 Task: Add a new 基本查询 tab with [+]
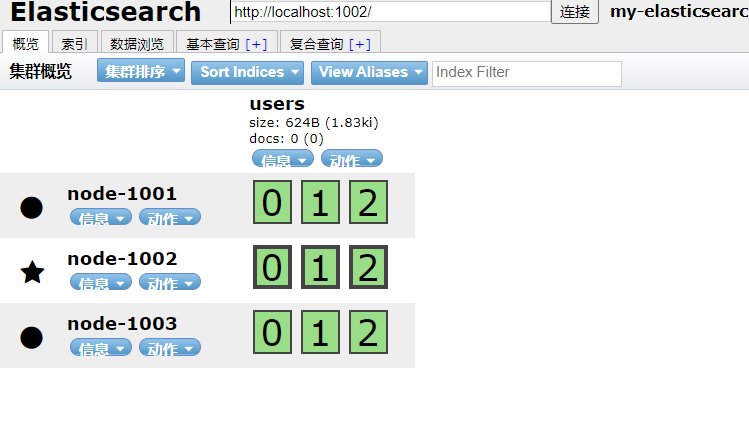[256, 44]
